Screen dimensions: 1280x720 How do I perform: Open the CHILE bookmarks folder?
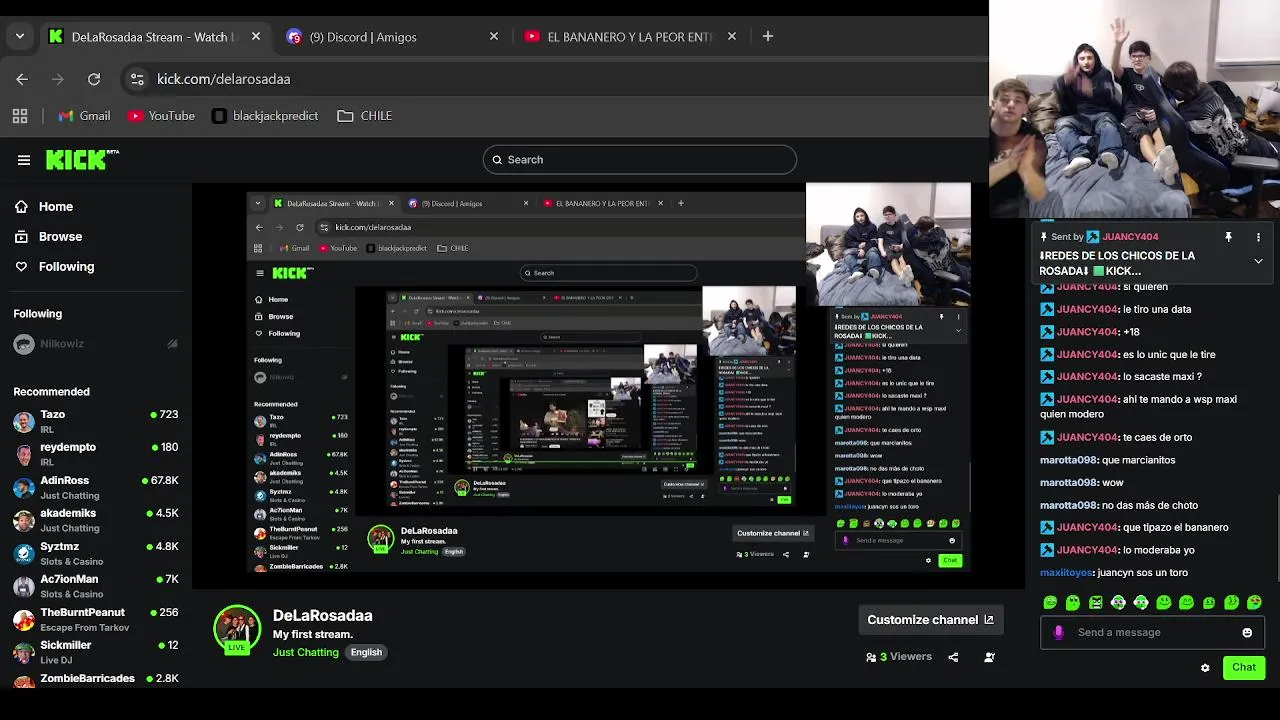[365, 116]
